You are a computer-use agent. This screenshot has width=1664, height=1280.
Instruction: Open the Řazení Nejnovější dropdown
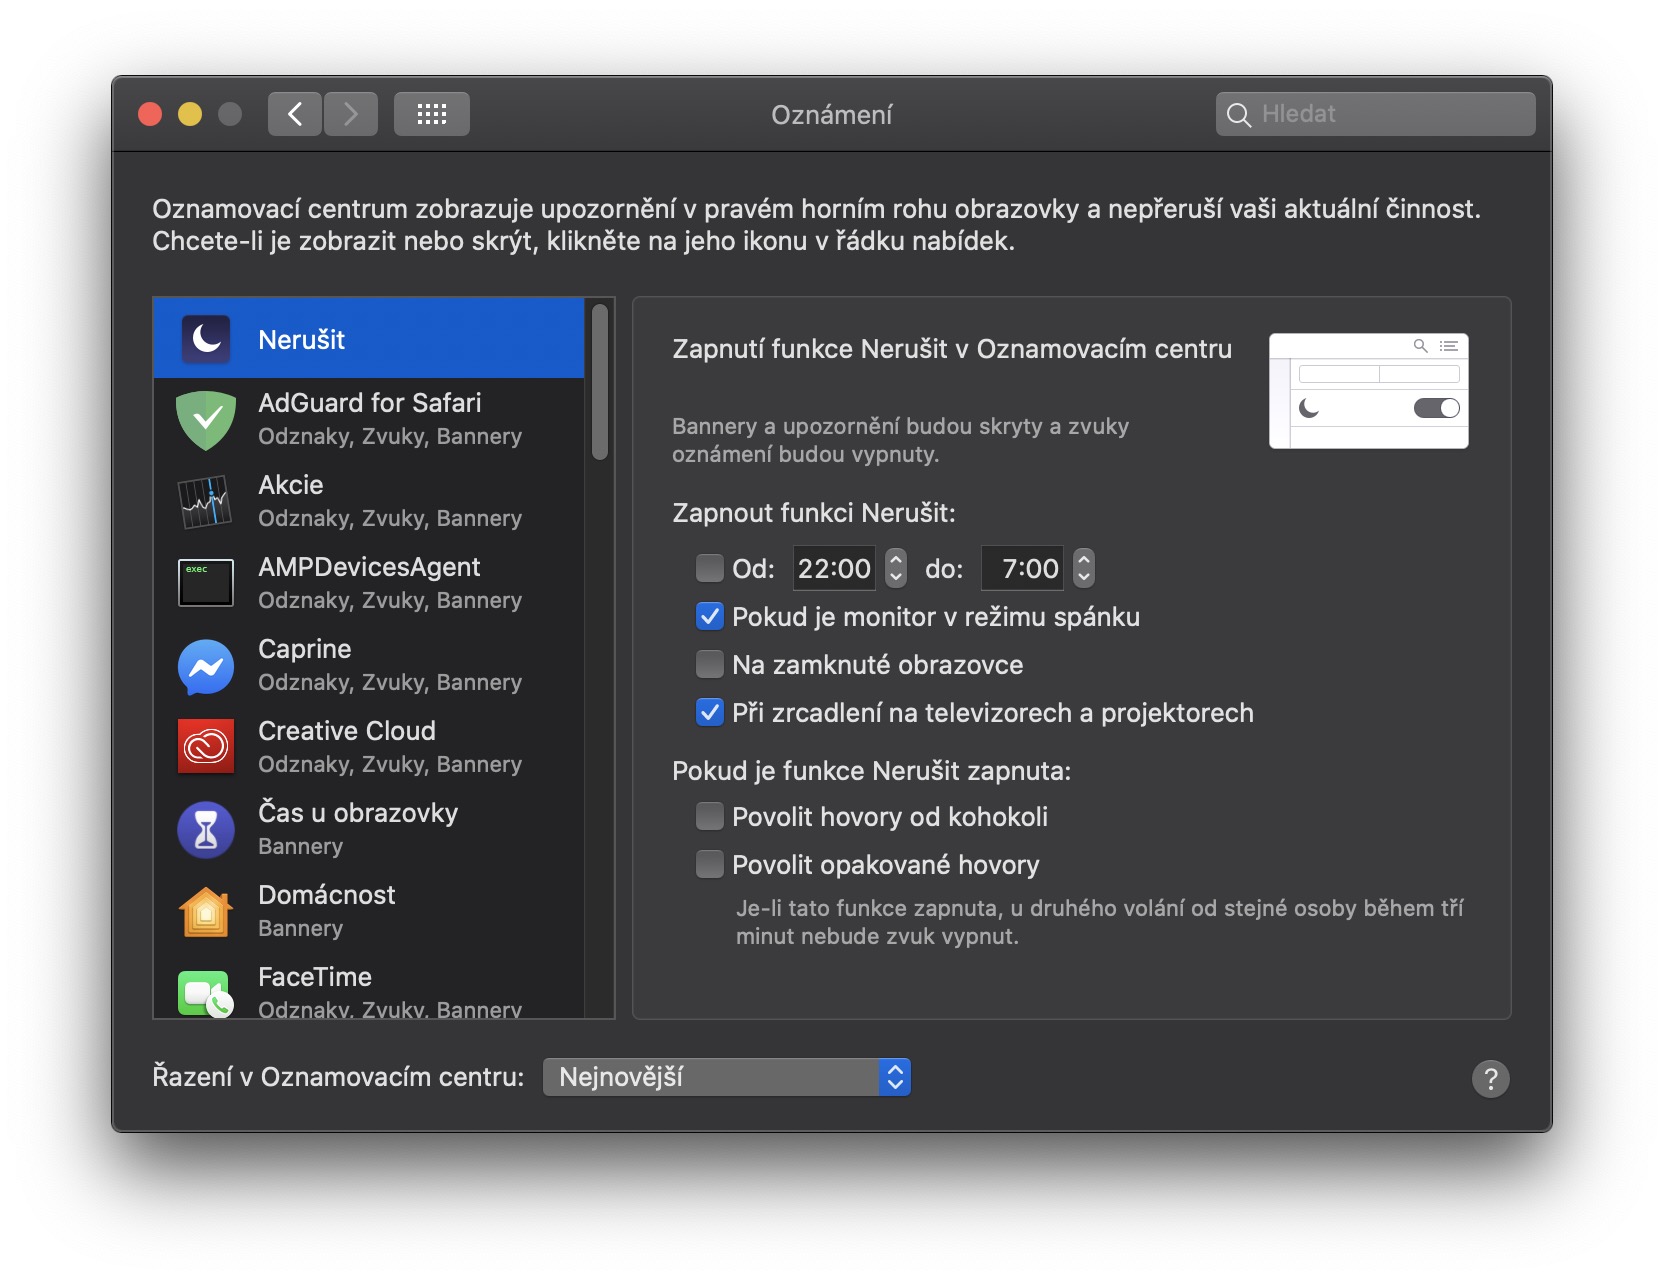pos(726,1077)
